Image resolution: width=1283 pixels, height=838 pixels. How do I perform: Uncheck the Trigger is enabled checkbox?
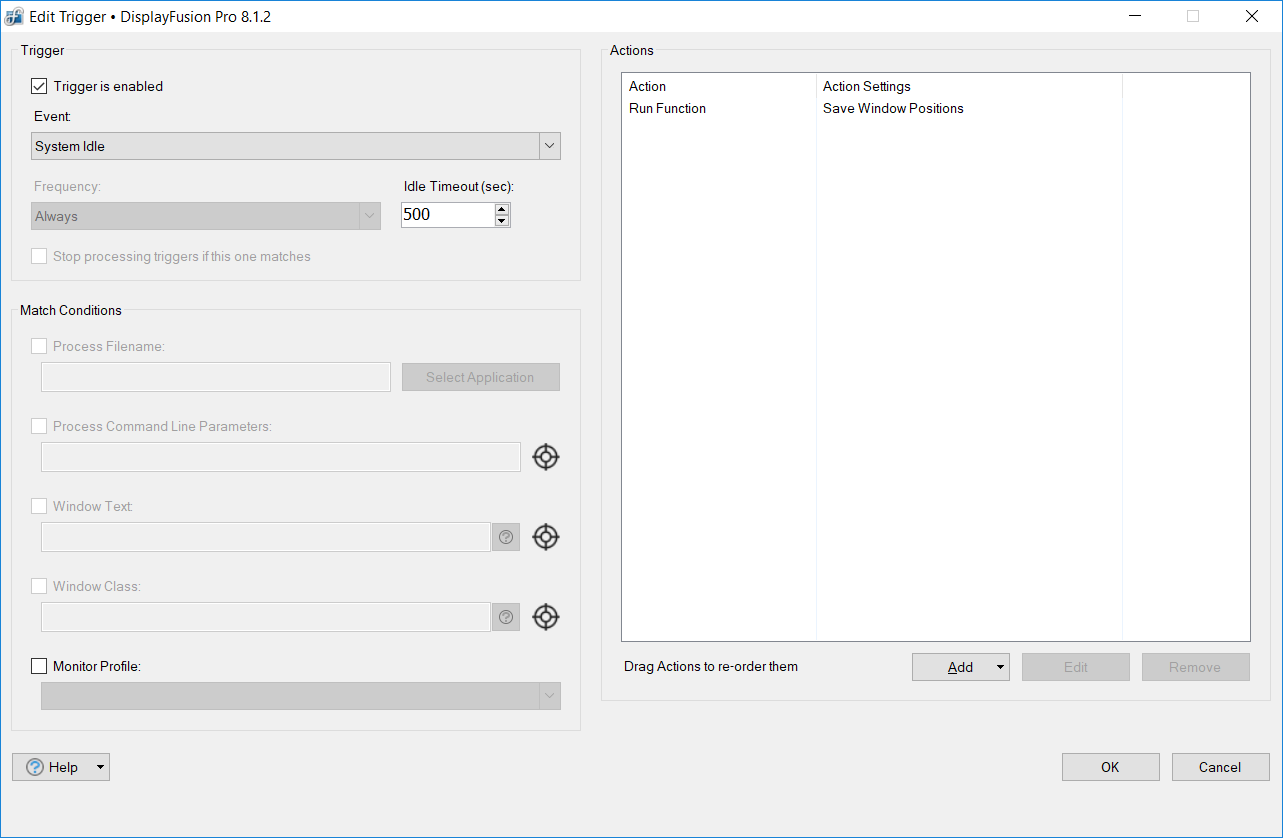(x=40, y=87)
